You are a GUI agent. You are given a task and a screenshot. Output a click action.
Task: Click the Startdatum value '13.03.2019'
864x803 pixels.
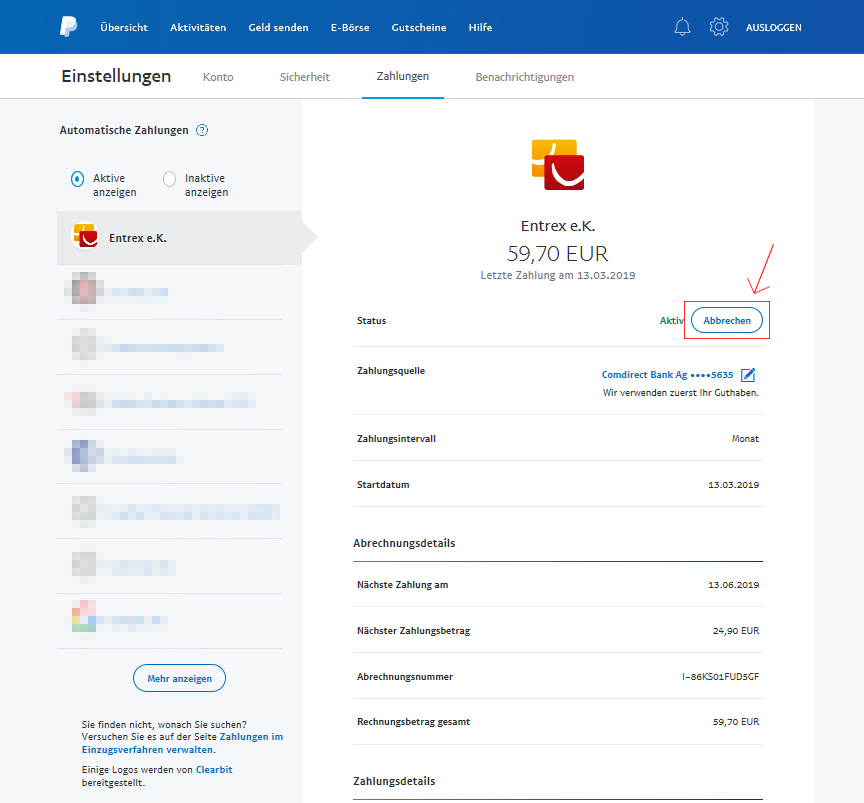point(733,485)
